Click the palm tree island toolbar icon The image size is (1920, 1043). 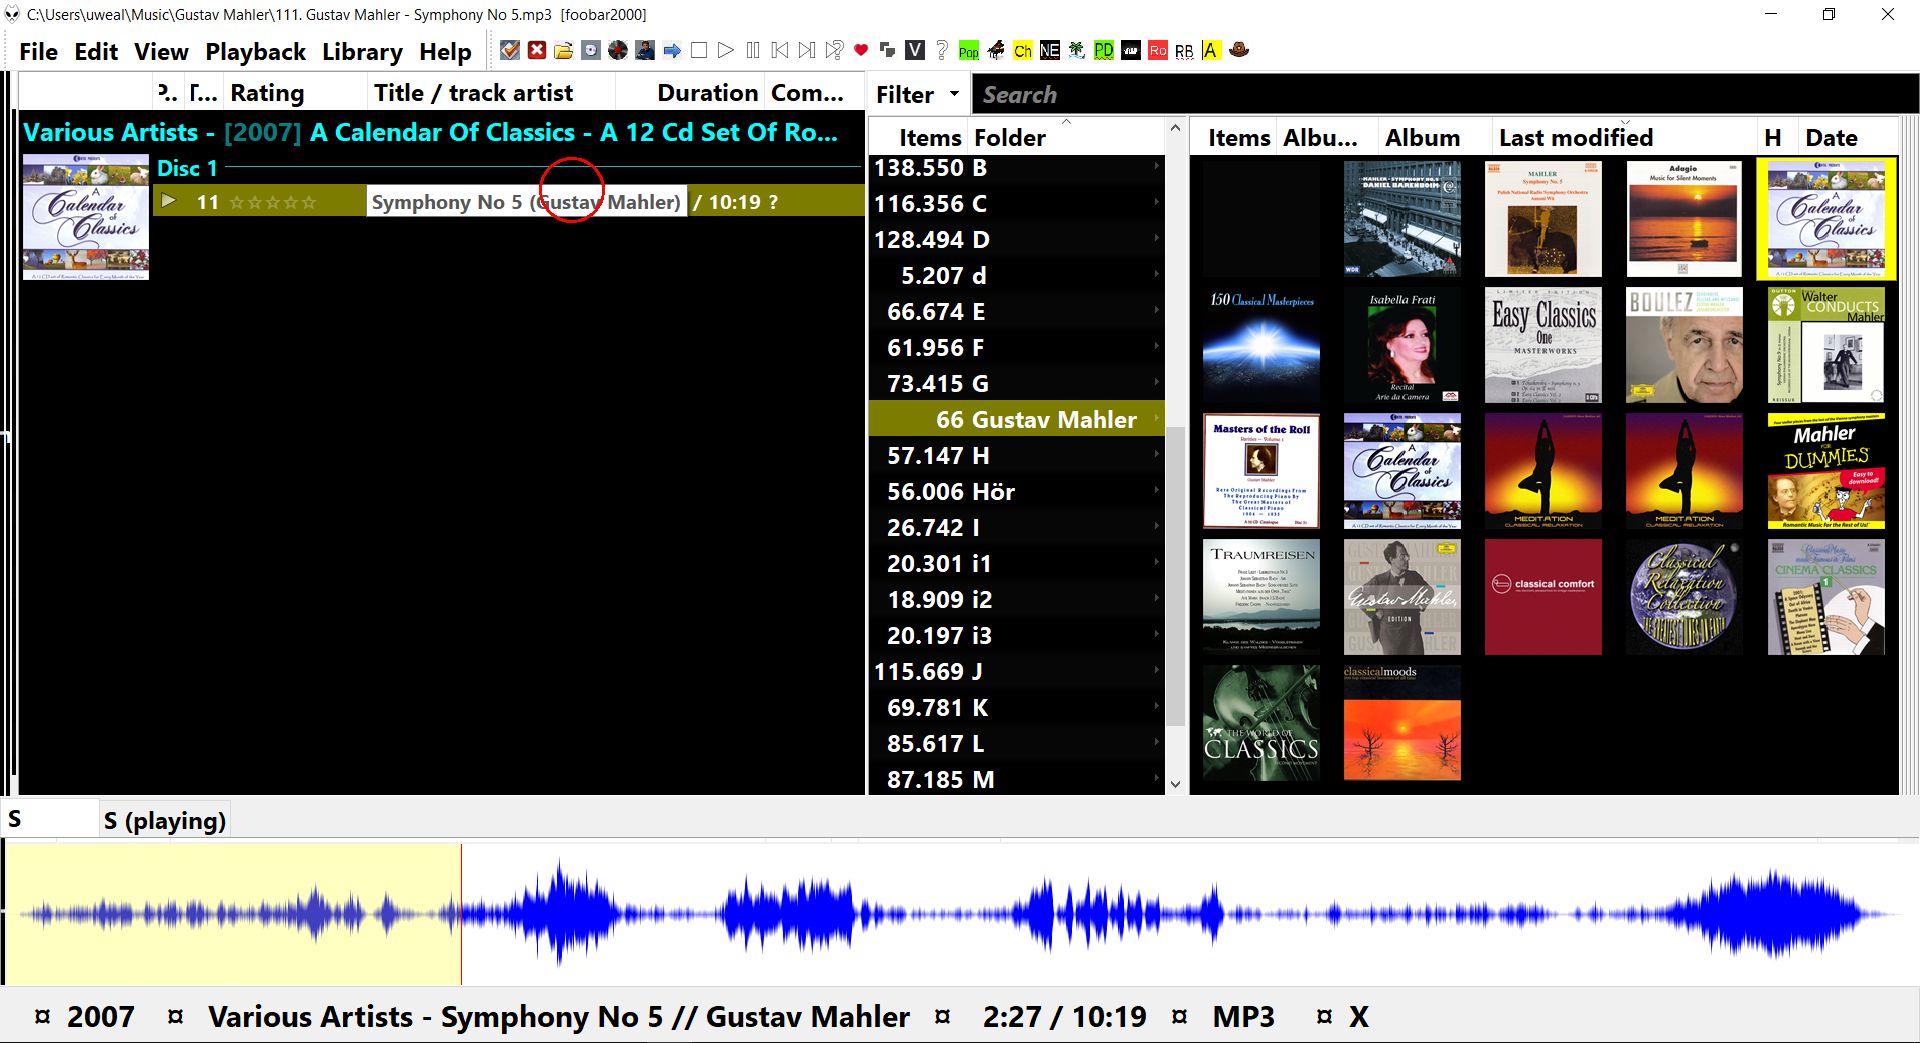(1077, 50)
